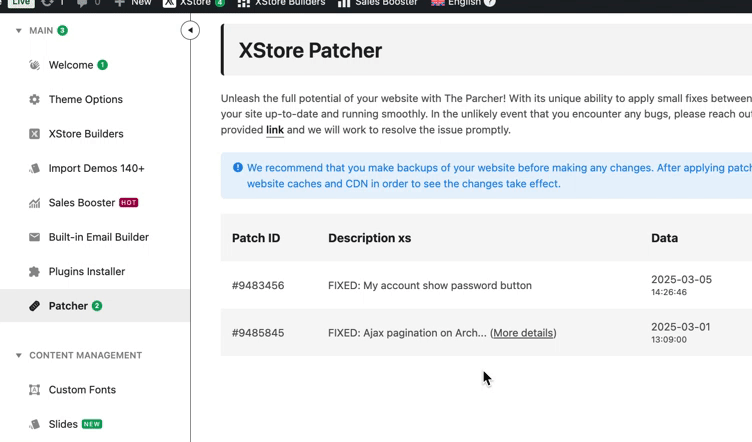Click the 2025-03-01 date cell
This screenshot has width=752, height=442.
click(681, 332)
